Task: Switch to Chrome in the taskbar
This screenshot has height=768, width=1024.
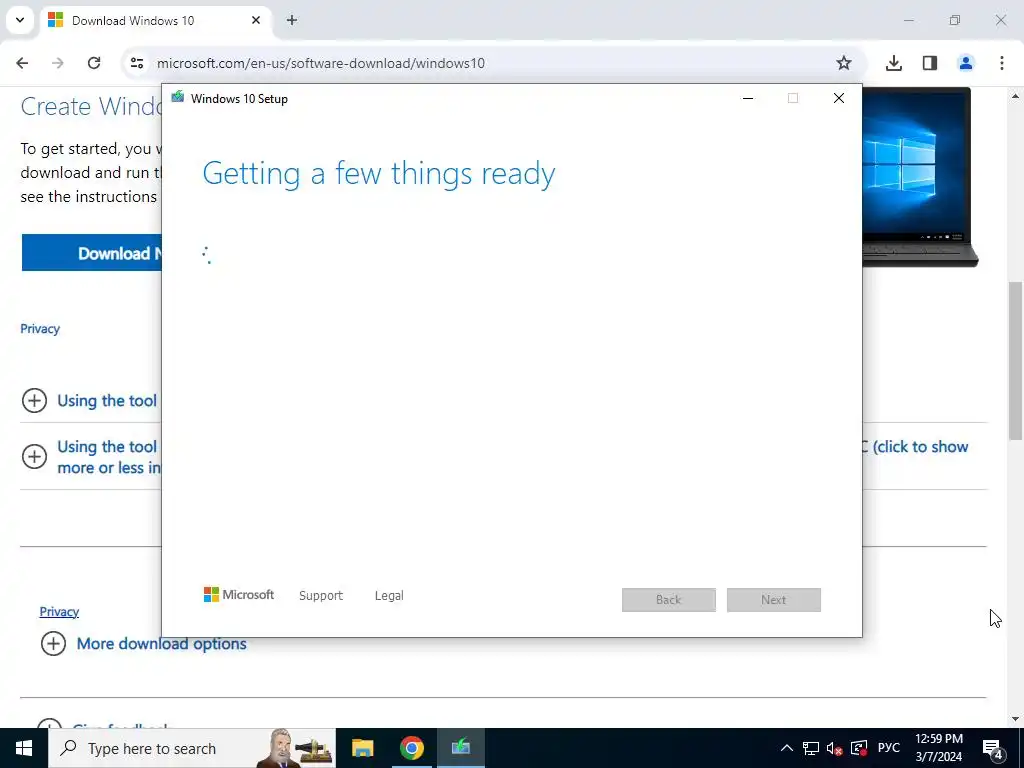Action: tap(411, 748)
